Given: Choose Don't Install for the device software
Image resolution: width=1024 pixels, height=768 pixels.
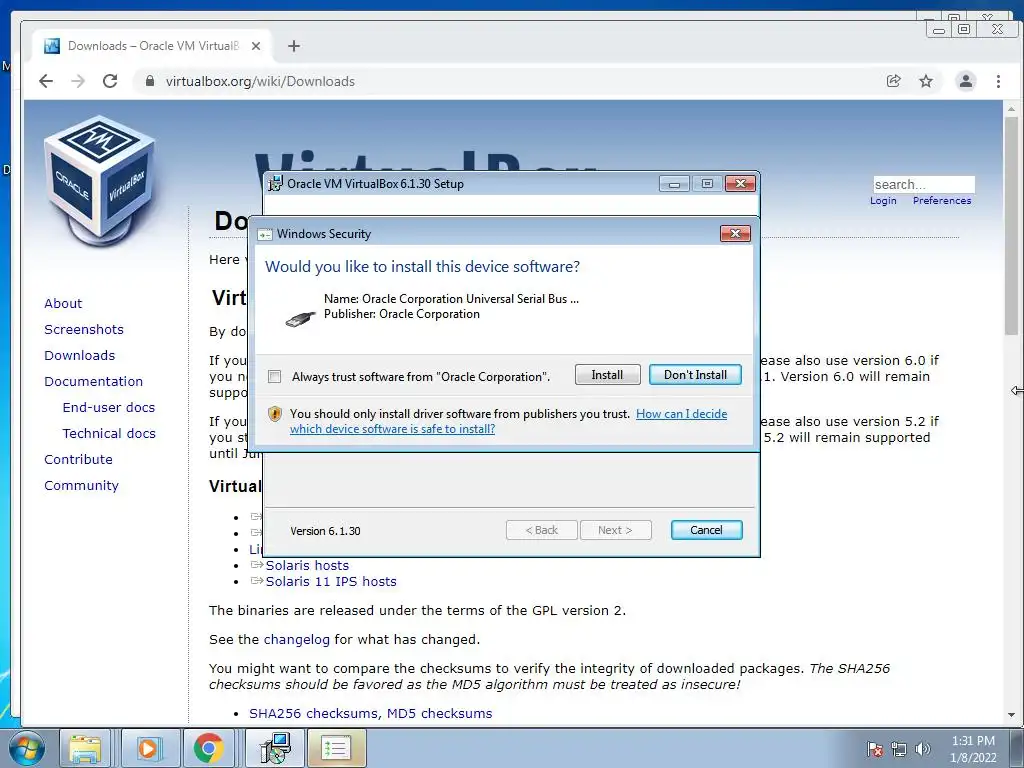Looking at the screenshot, I should point(695,375).
